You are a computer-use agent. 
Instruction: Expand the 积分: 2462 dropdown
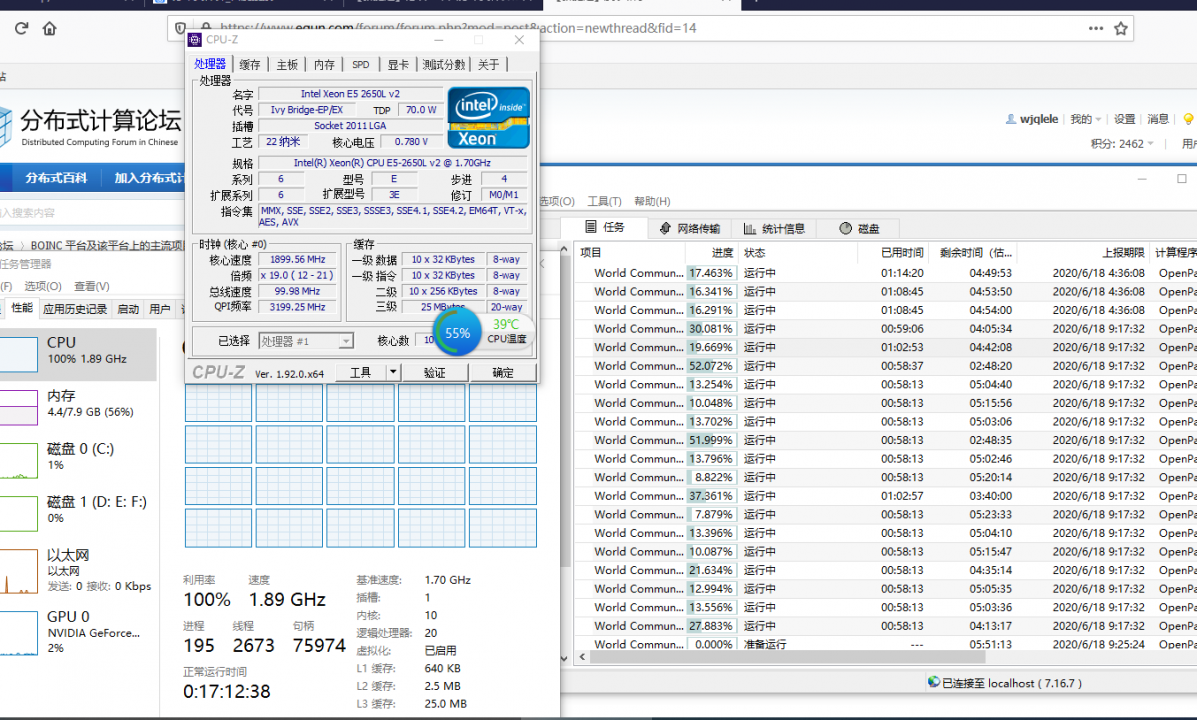tap(1121, 144)
